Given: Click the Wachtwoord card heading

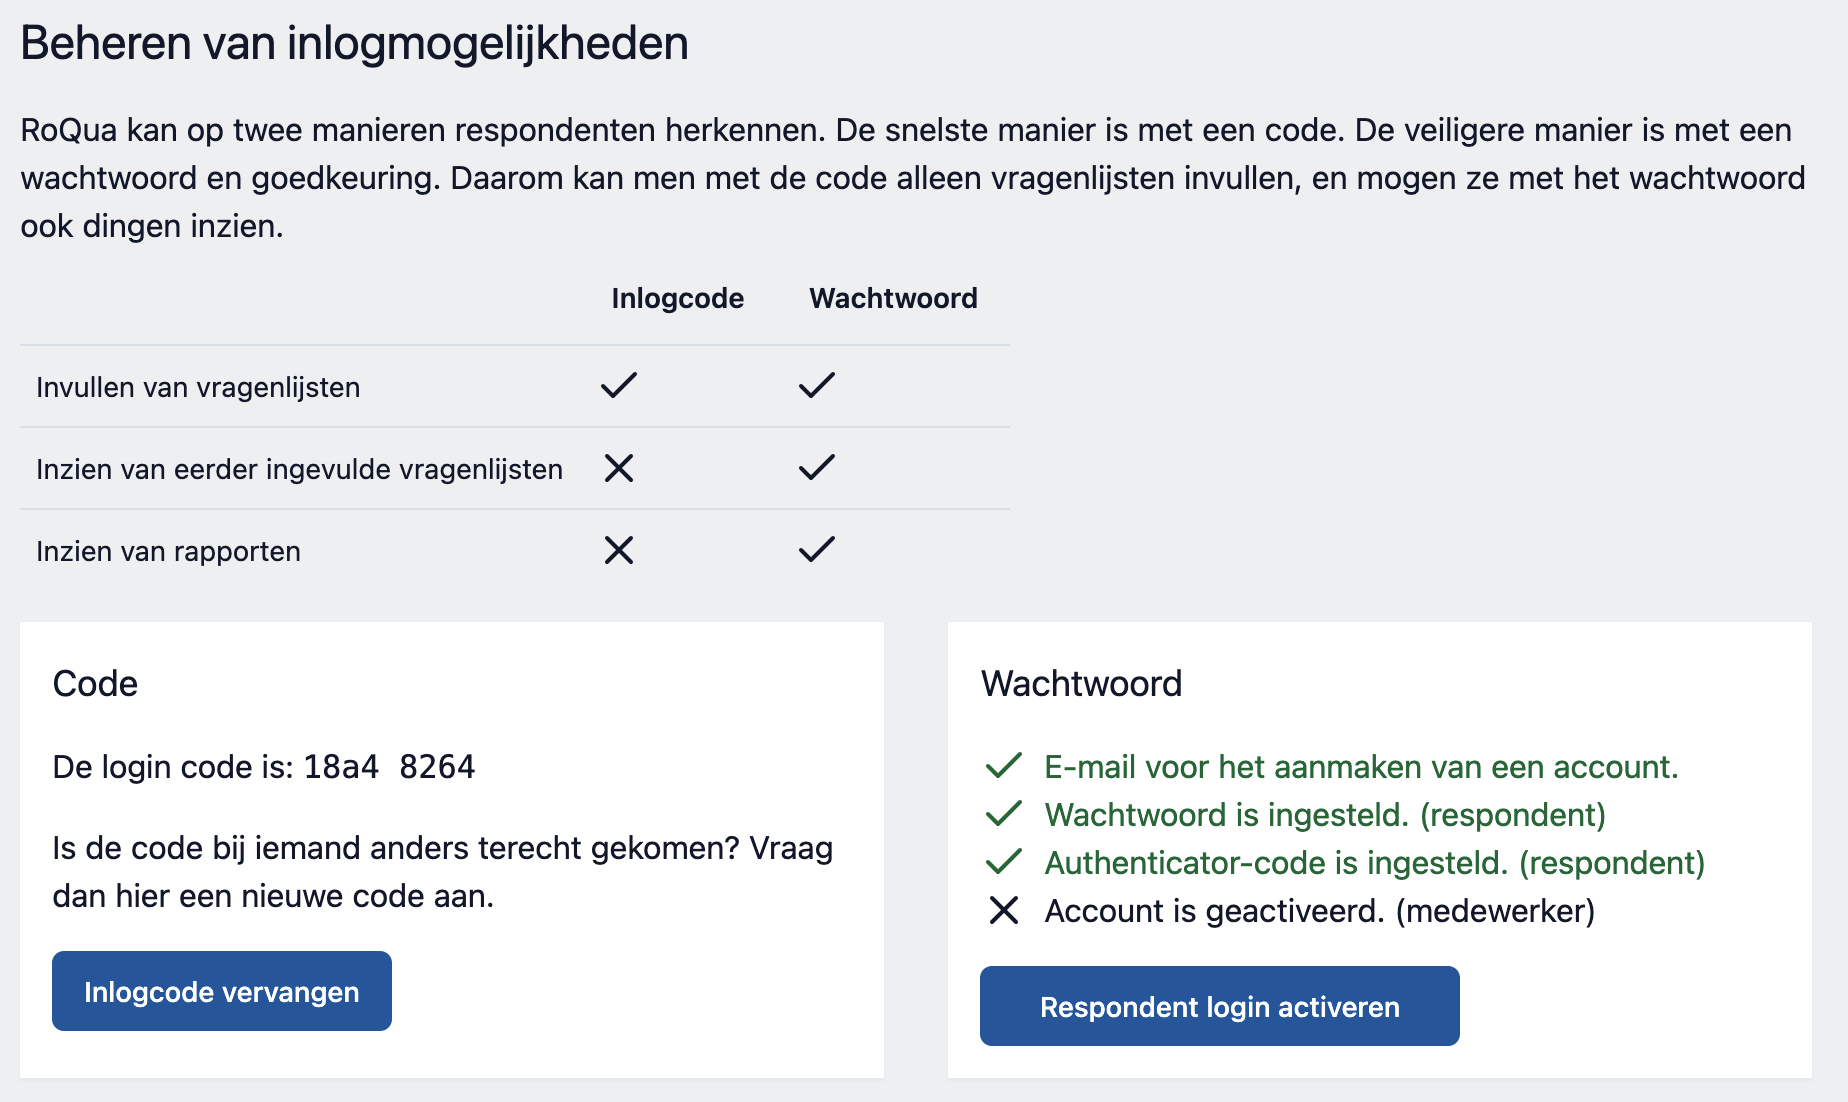Looking at the screenshot, I should 1081,684.
